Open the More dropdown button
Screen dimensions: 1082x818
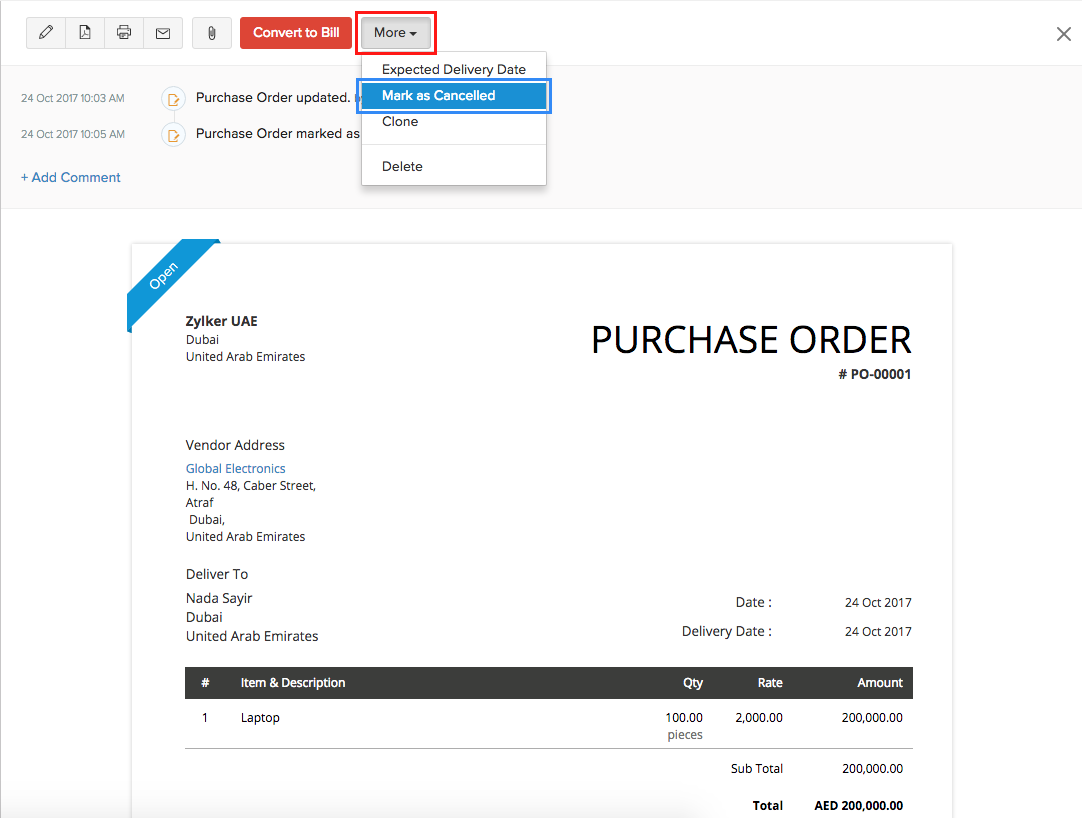[395, 32]
